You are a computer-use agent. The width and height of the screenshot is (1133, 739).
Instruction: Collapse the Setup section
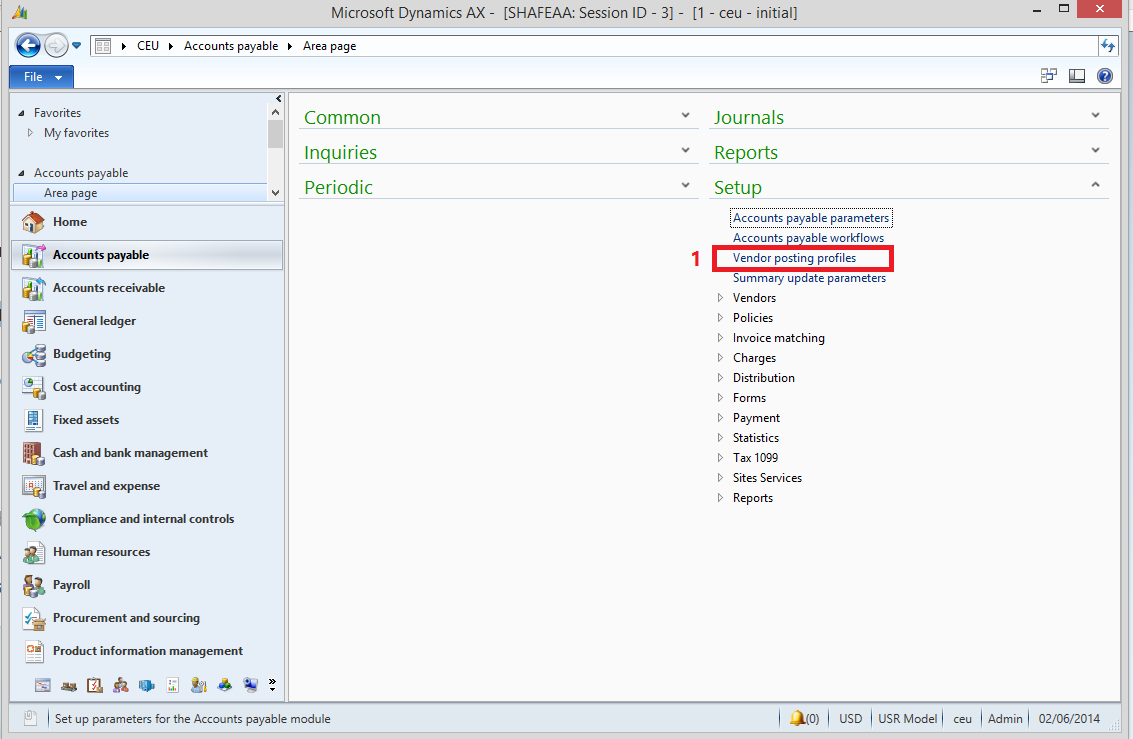coord(1095,186)
